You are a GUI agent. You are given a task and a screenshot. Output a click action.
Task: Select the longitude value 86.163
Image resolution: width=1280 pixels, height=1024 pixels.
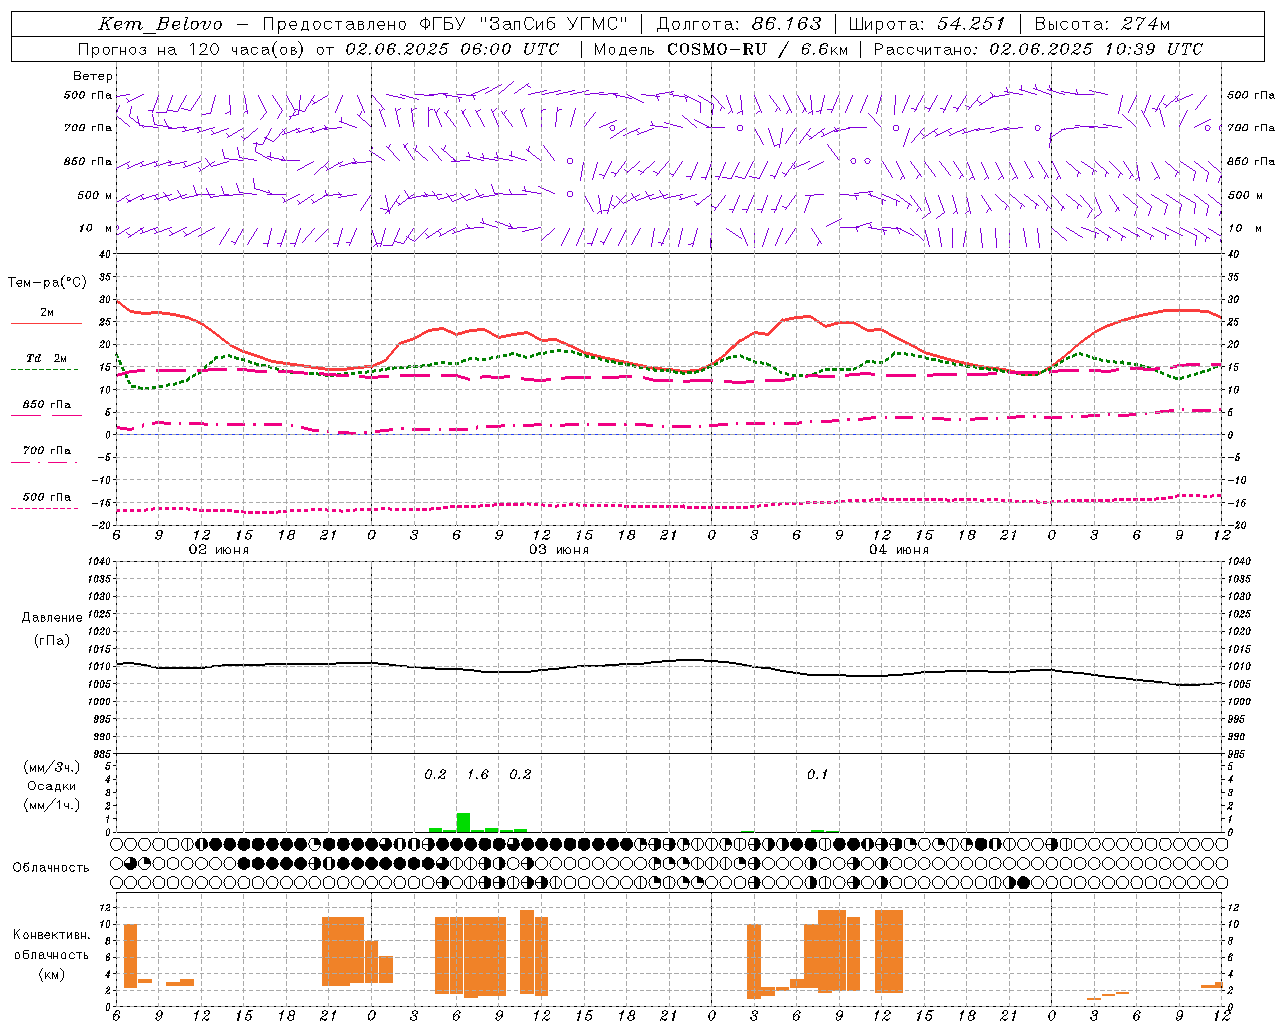(787, 24)
